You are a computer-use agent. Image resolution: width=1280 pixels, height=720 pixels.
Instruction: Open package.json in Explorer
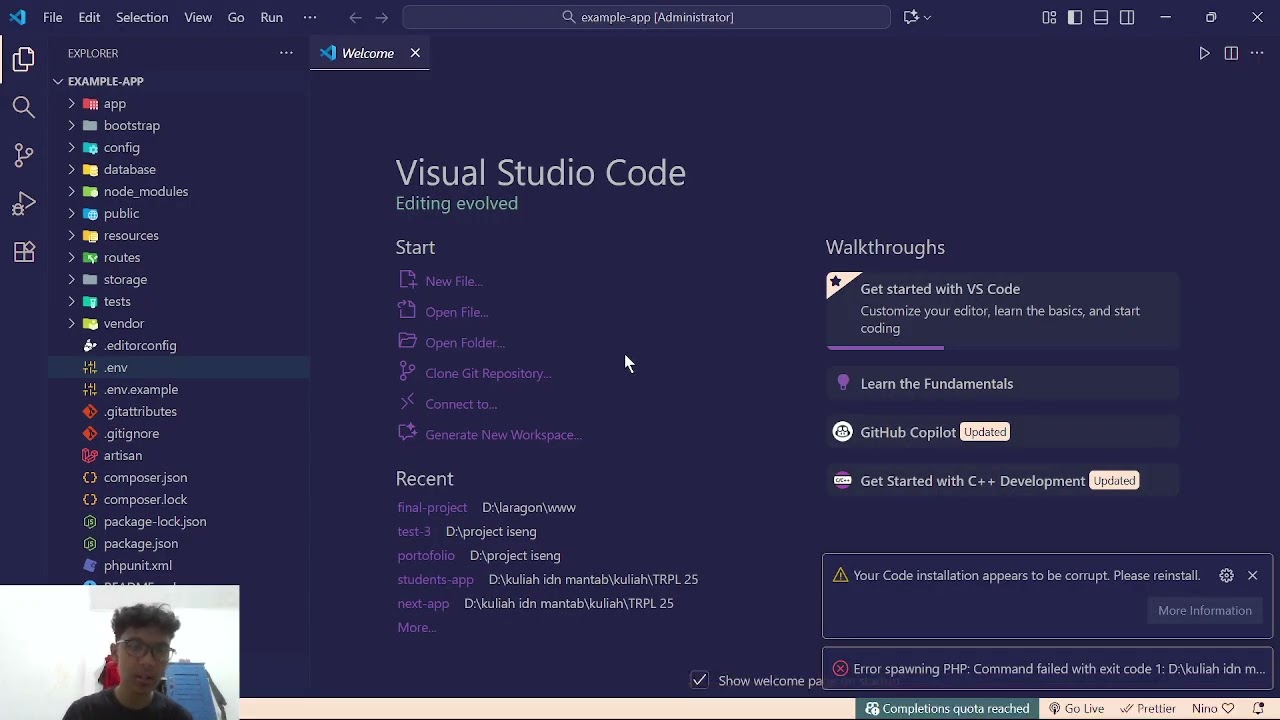141,543
